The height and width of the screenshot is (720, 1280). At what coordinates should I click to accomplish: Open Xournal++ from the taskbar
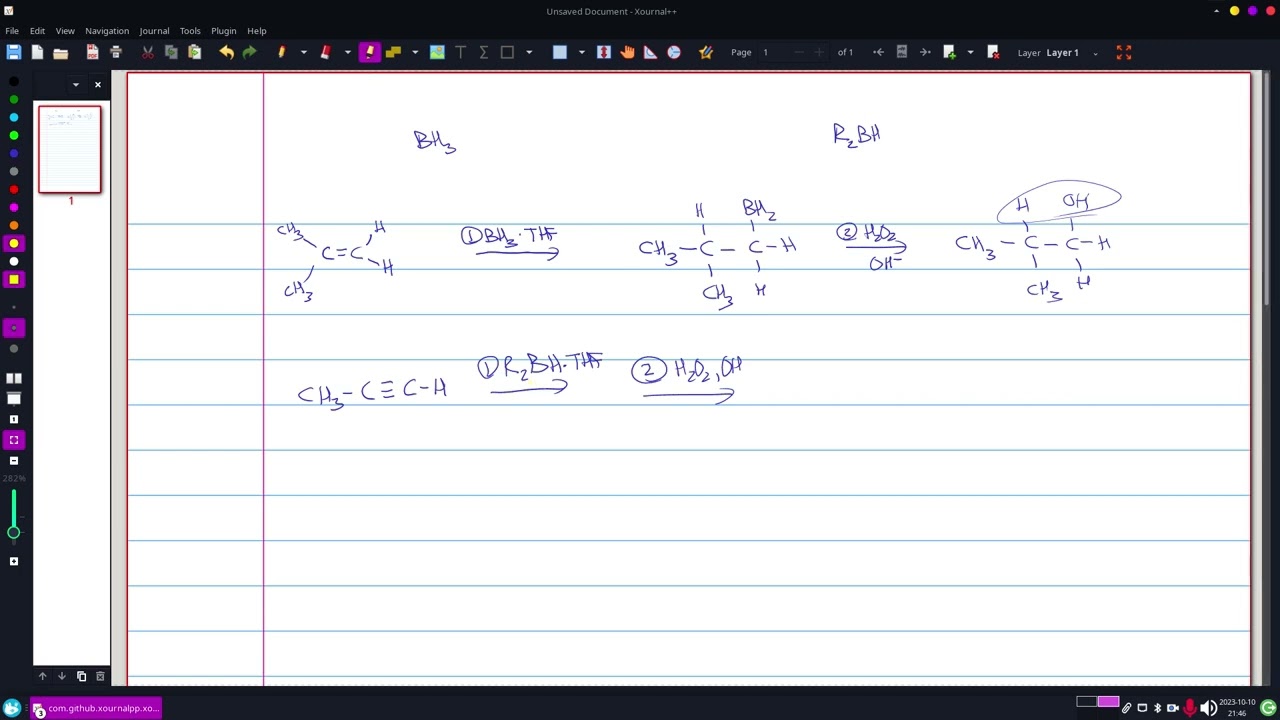pos(96,709)
